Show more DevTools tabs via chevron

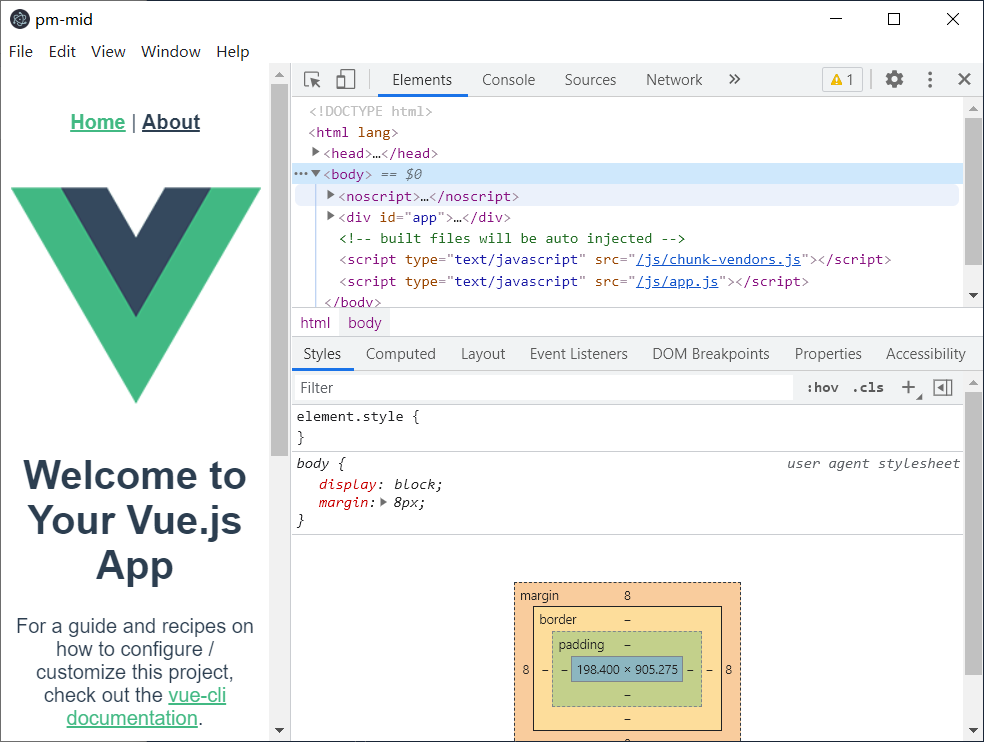(x=734, y=79)
